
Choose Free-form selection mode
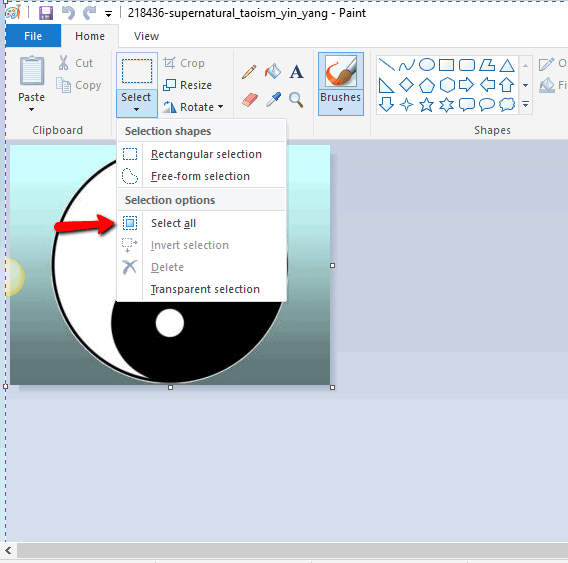tap(201, 176)
